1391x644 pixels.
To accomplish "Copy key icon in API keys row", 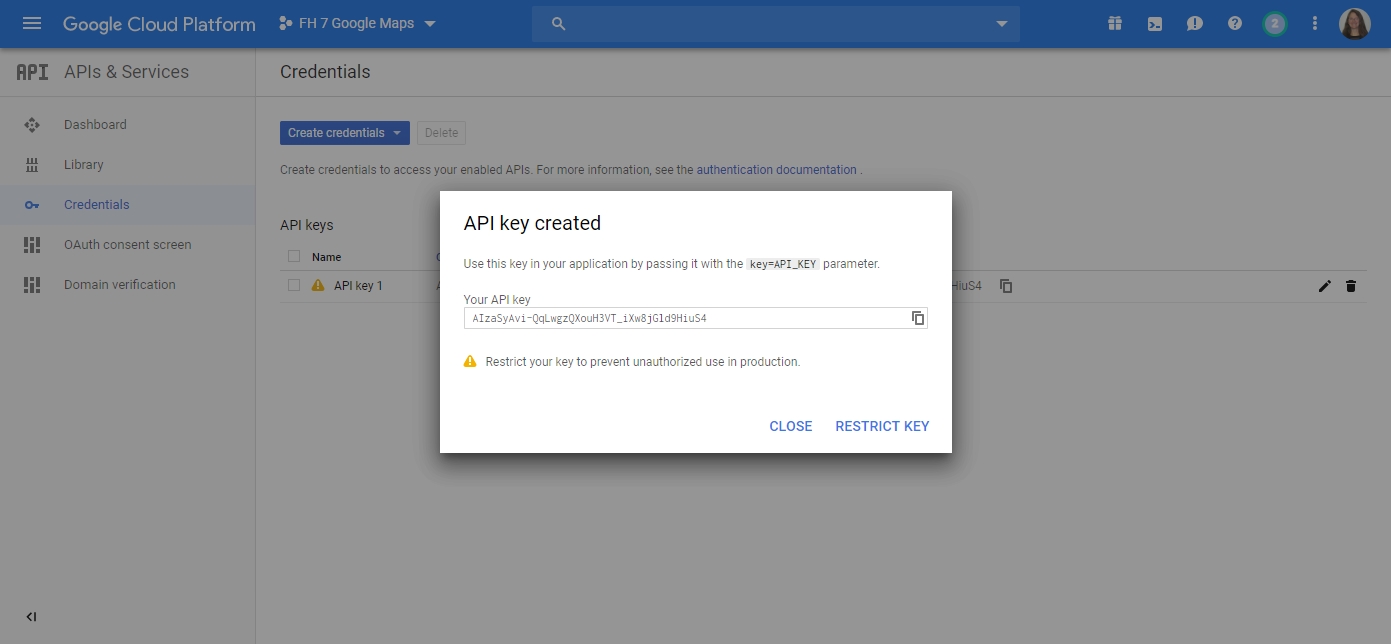I will click(1007, 286).
